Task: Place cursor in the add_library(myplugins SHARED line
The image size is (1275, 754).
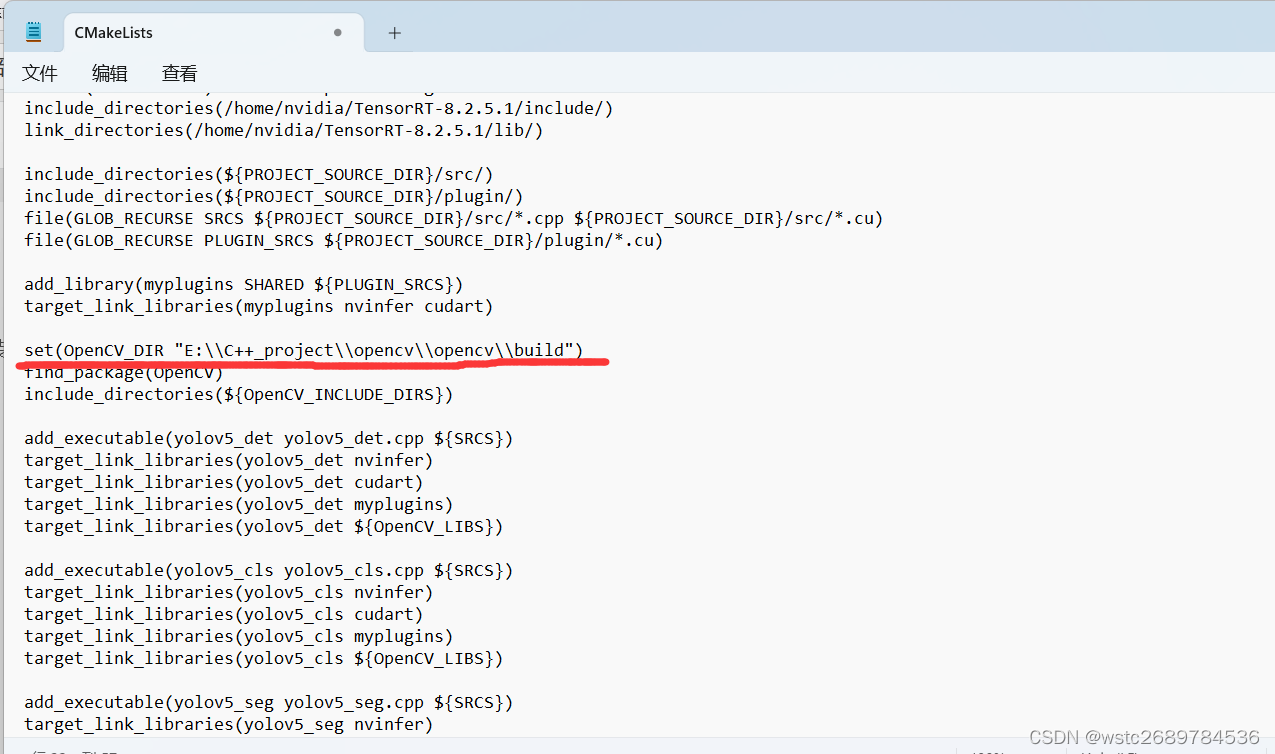Action: pos(243,284)
